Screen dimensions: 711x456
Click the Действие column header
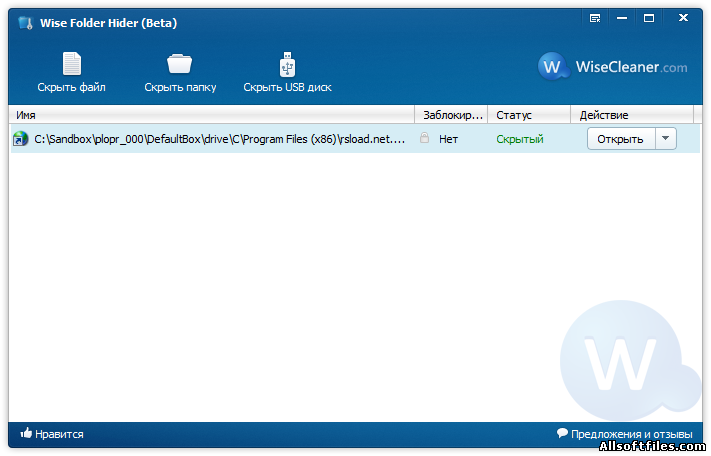coord(632,115)
